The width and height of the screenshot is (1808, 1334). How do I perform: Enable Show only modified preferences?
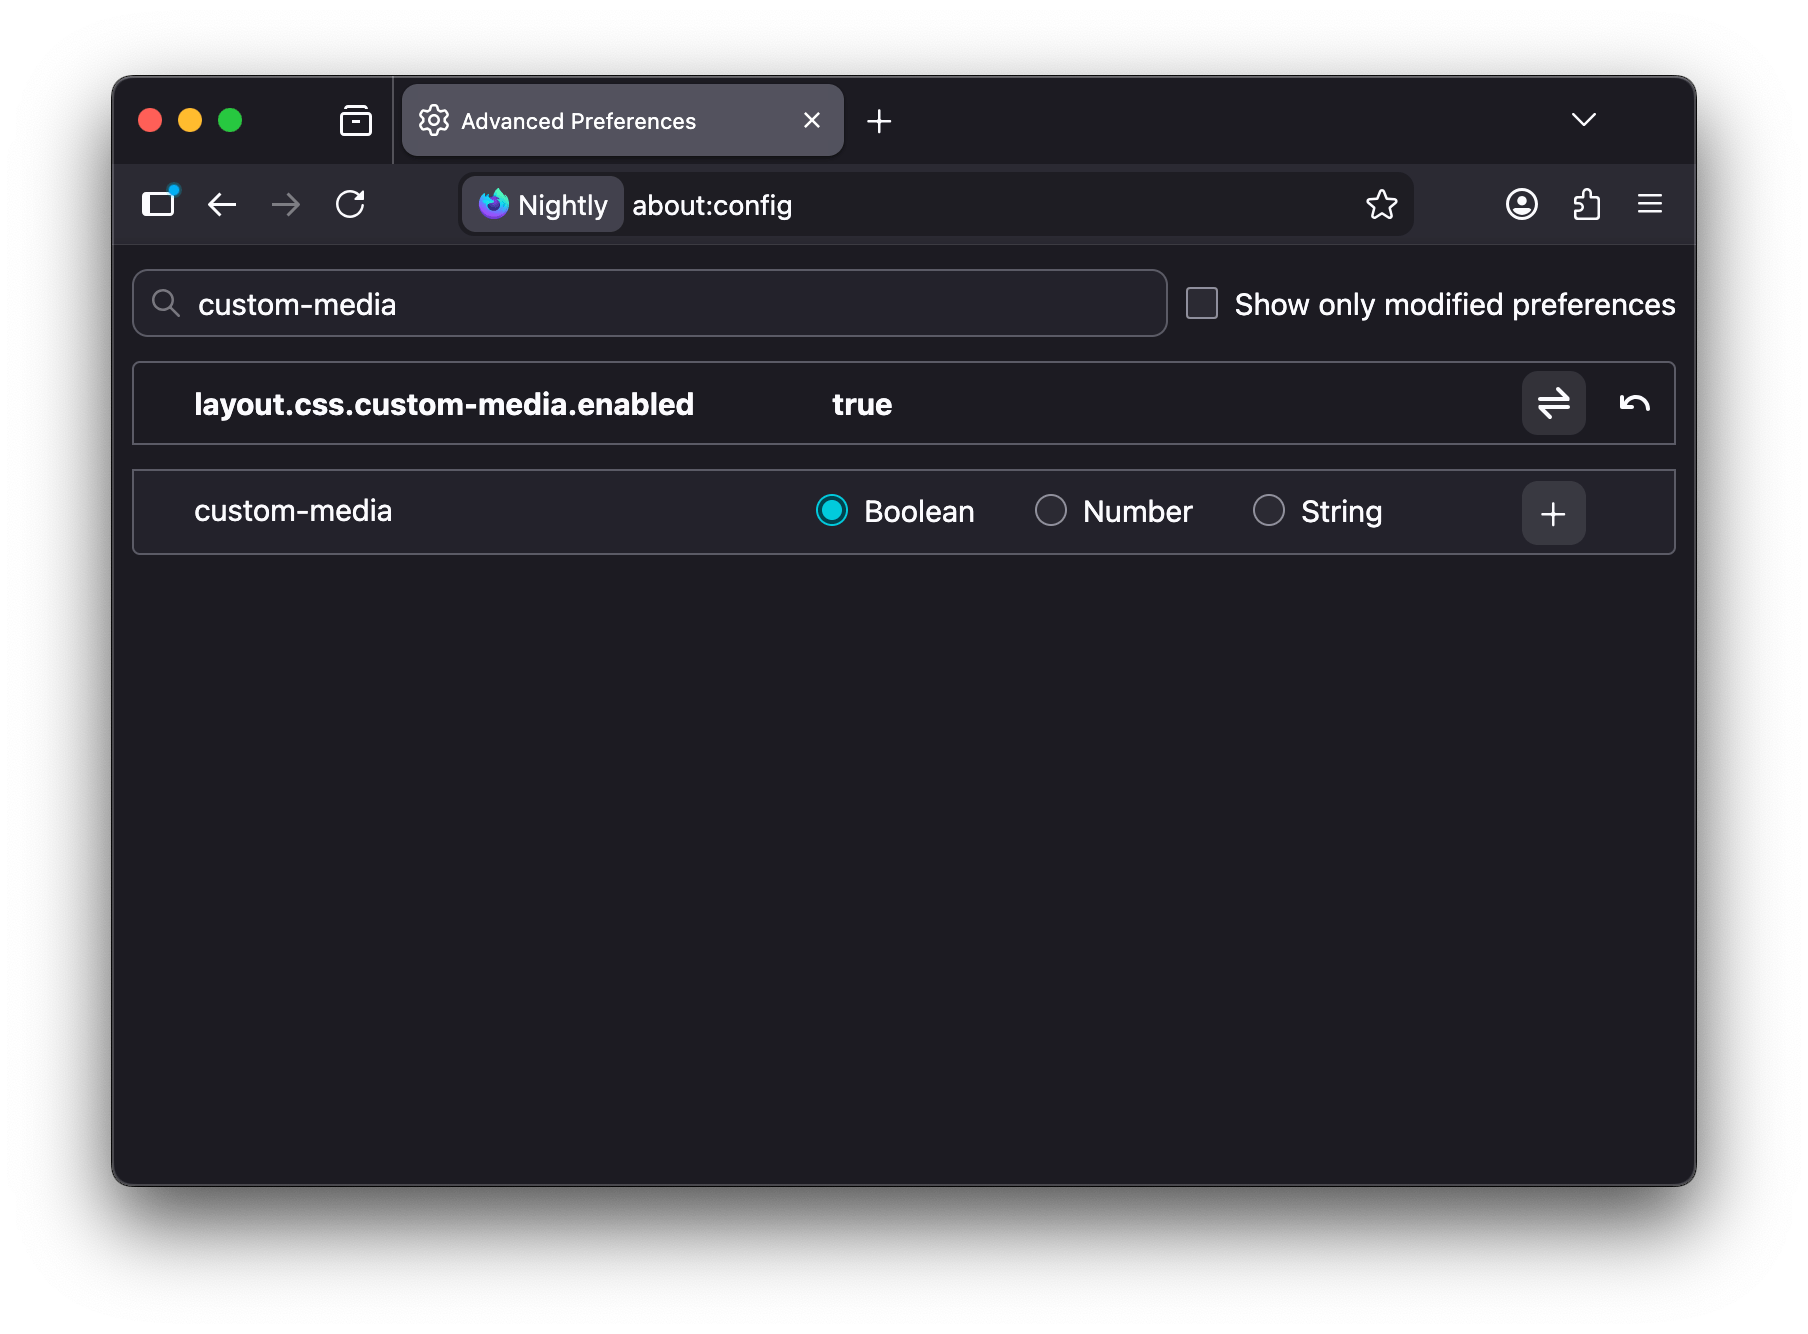(1202, 303)
